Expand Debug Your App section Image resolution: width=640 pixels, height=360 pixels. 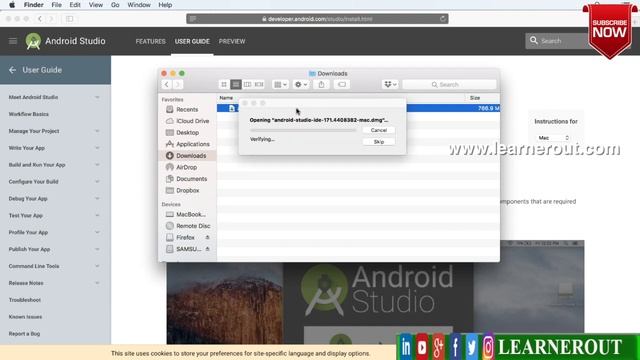coord(97,198)
